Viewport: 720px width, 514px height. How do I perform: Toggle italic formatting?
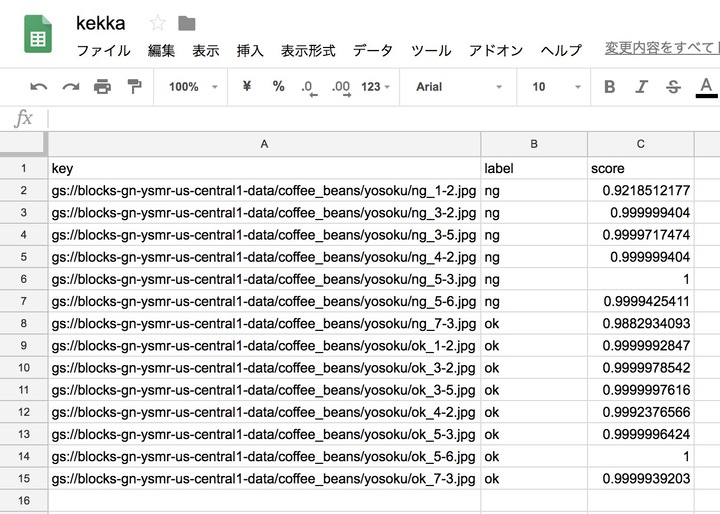pyautogui.click(x=642, y=87)
